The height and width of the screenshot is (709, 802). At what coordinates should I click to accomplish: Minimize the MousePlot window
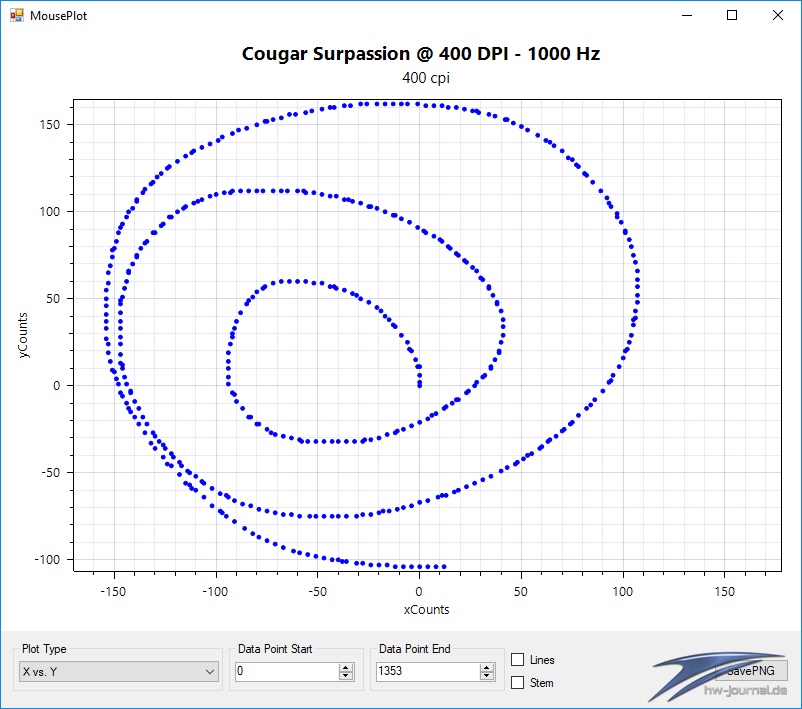(687, 15)
